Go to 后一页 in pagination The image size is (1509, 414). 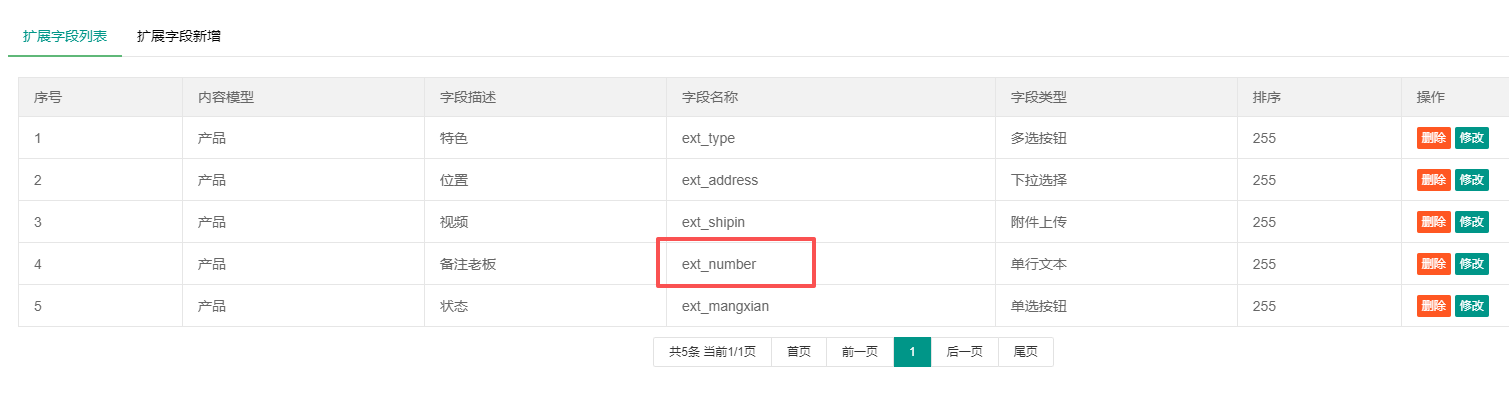pyautogui.click(x=964, y=352)
